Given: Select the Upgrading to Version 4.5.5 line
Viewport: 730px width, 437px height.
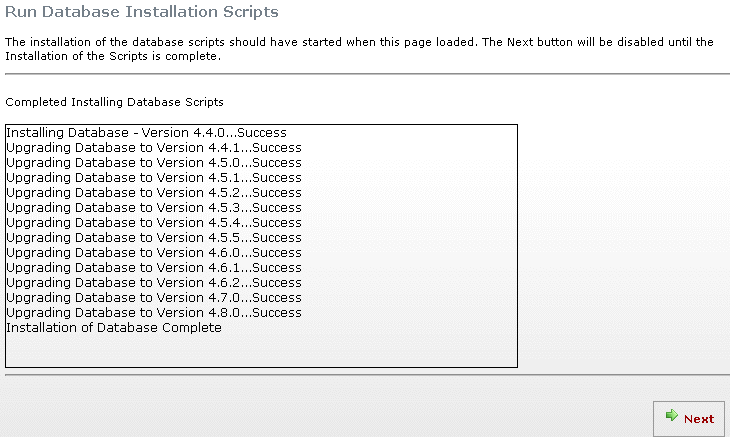Looking at the screenshot, I should 154,237.
